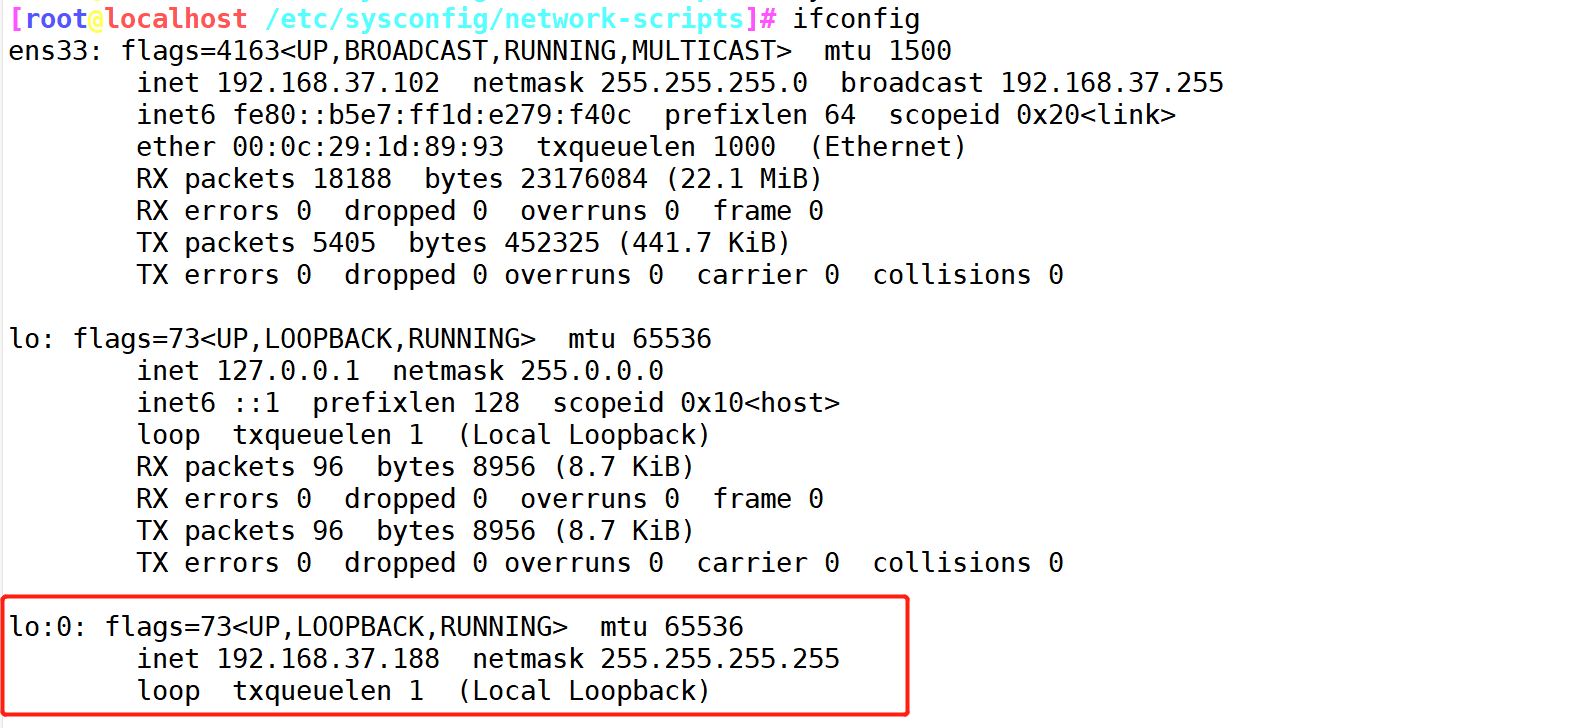Screen dimensions: 1572x728
Task: Click the IP address 192.168.37.102
Action: point(328,83)
